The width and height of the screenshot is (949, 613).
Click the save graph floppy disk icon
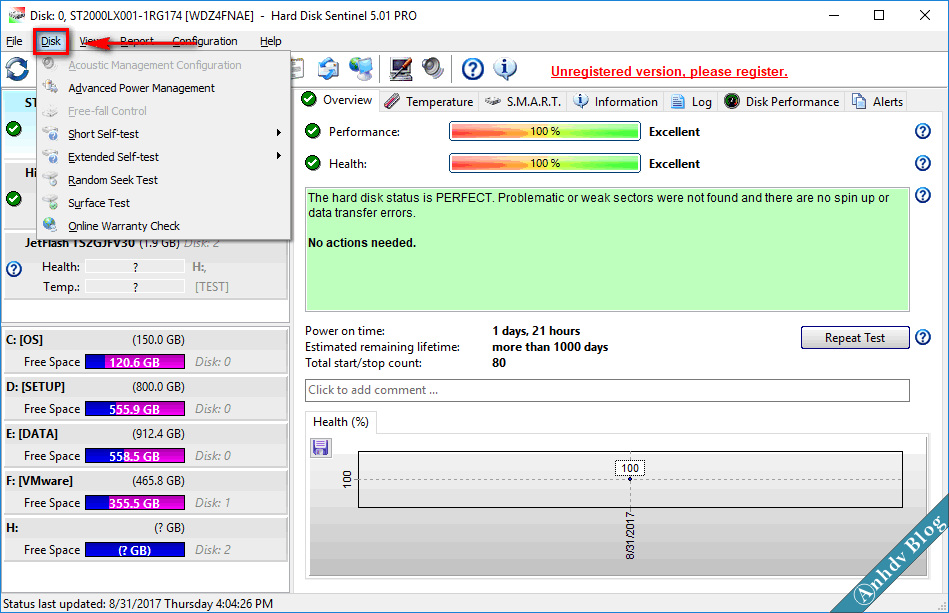click(x=320, y=448)
